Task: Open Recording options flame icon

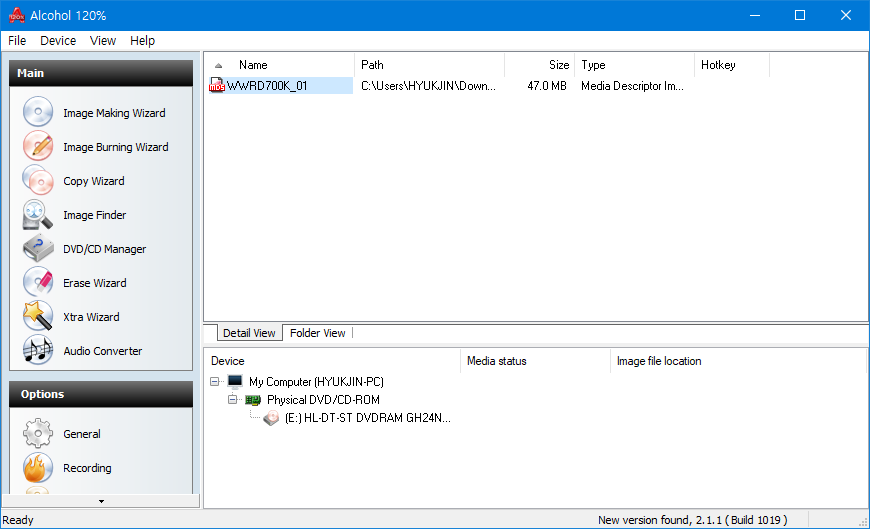Action: coord(38,467)
